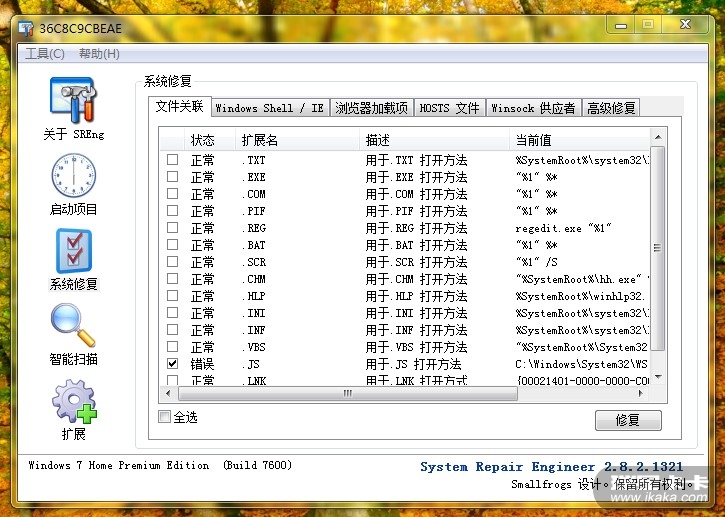Minimize the 36C8C9CBEAE window
Image resolution: width=725 pixels, height=517 pixels.
point(621,25)
